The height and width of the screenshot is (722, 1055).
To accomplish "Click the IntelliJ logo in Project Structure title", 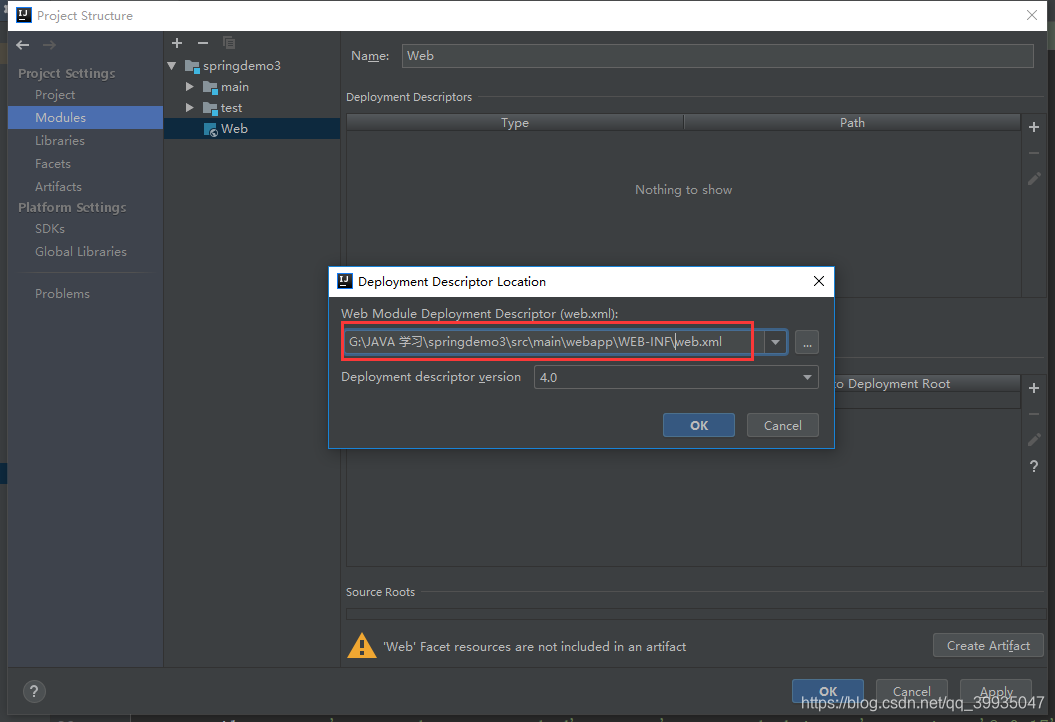I will click(x=24, y=15).
